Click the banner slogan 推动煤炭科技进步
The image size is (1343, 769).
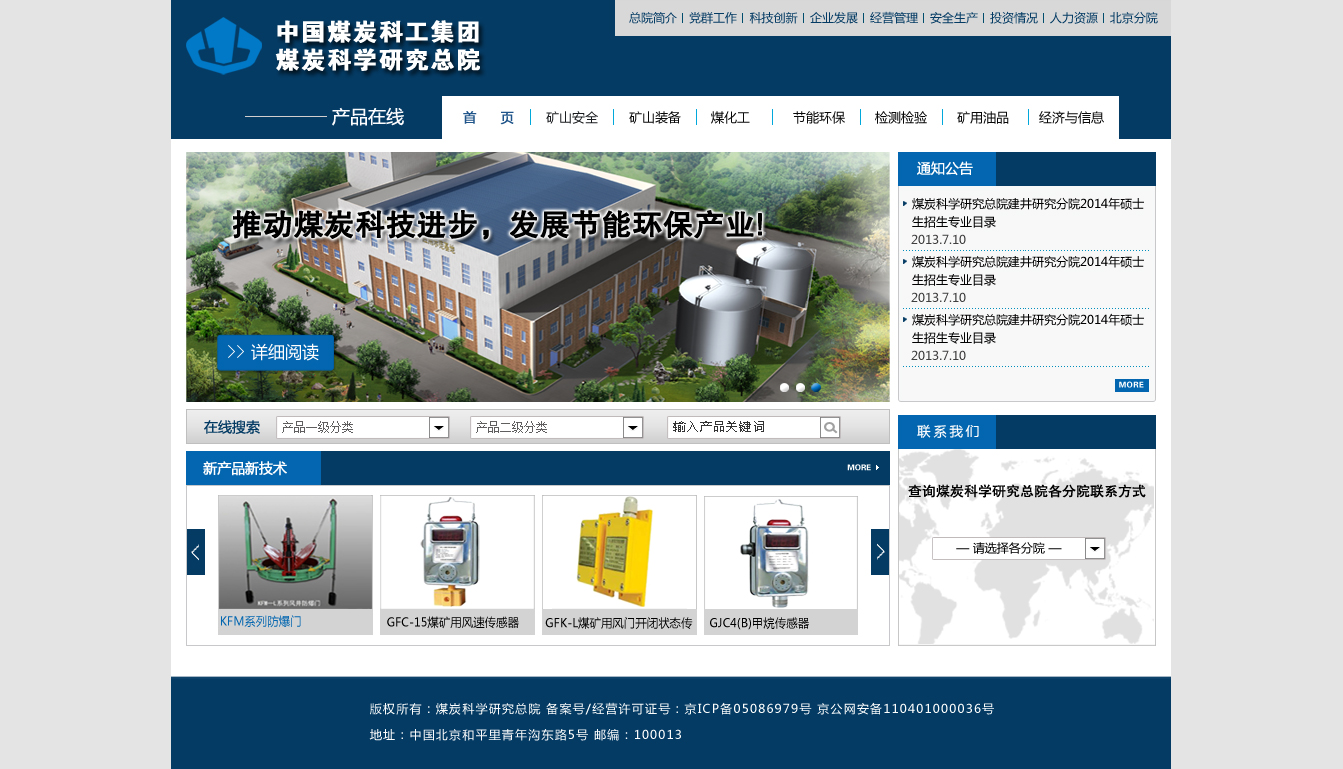click(x=499, y=225)
